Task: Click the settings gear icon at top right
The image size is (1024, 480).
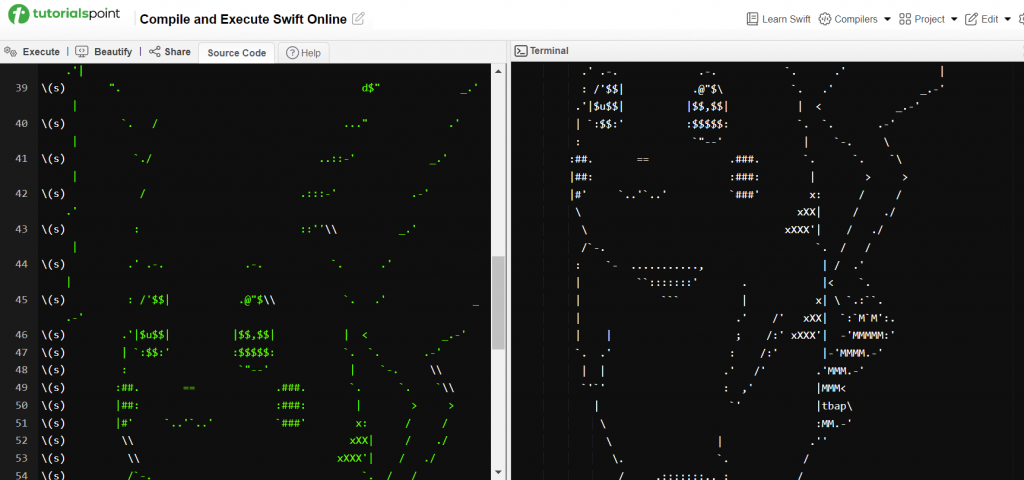Action: coord(1020,19)
